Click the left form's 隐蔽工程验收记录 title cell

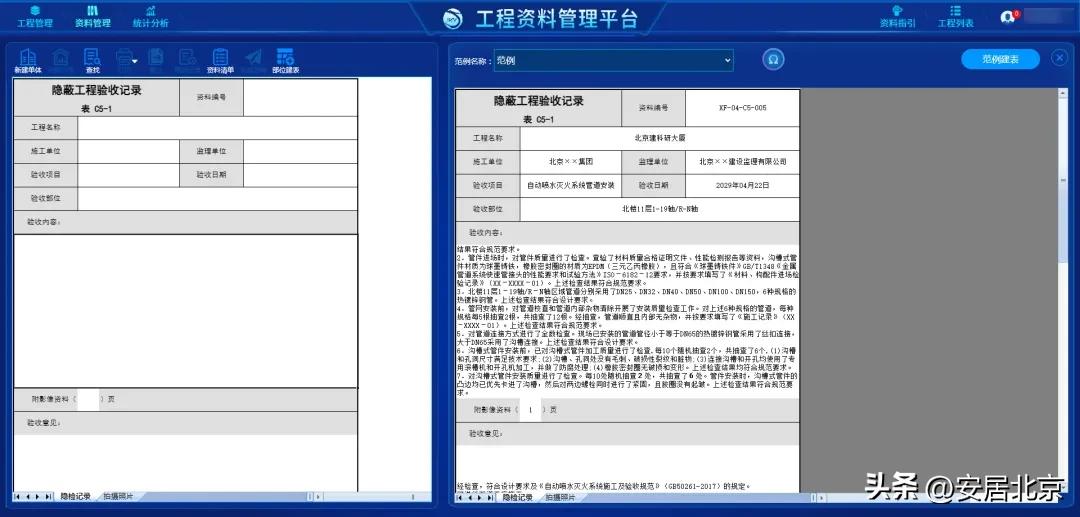97,97
